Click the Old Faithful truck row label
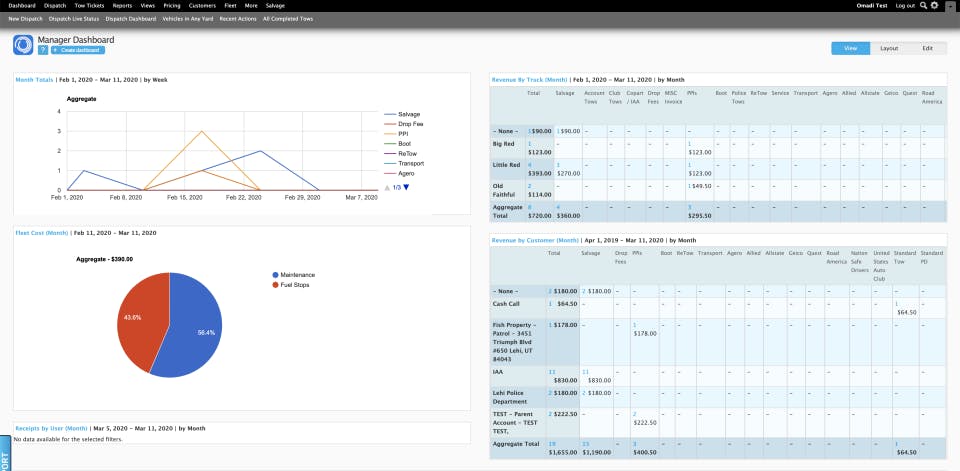Image resolution: width=960 pixels, height=471 pixels. coord(504,190)
